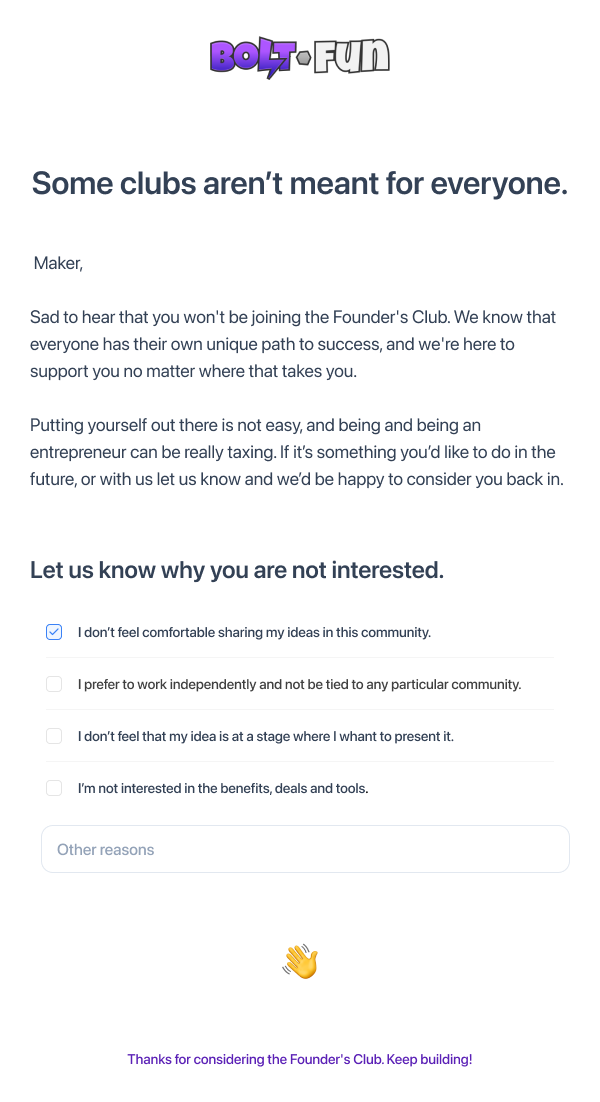Viewport: 600px width, 1102px height.
Task: Enable the "not interested in the benefits" checkbox
Action: (54, 788)
